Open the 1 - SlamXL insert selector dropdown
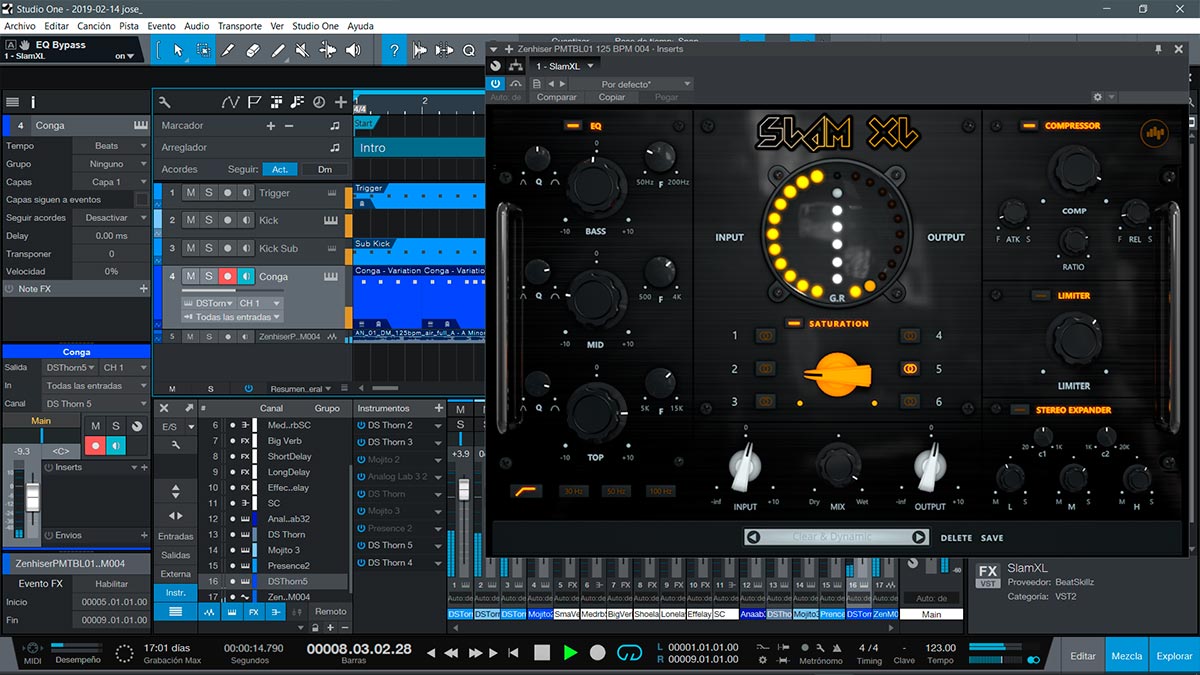 (564, 66)
